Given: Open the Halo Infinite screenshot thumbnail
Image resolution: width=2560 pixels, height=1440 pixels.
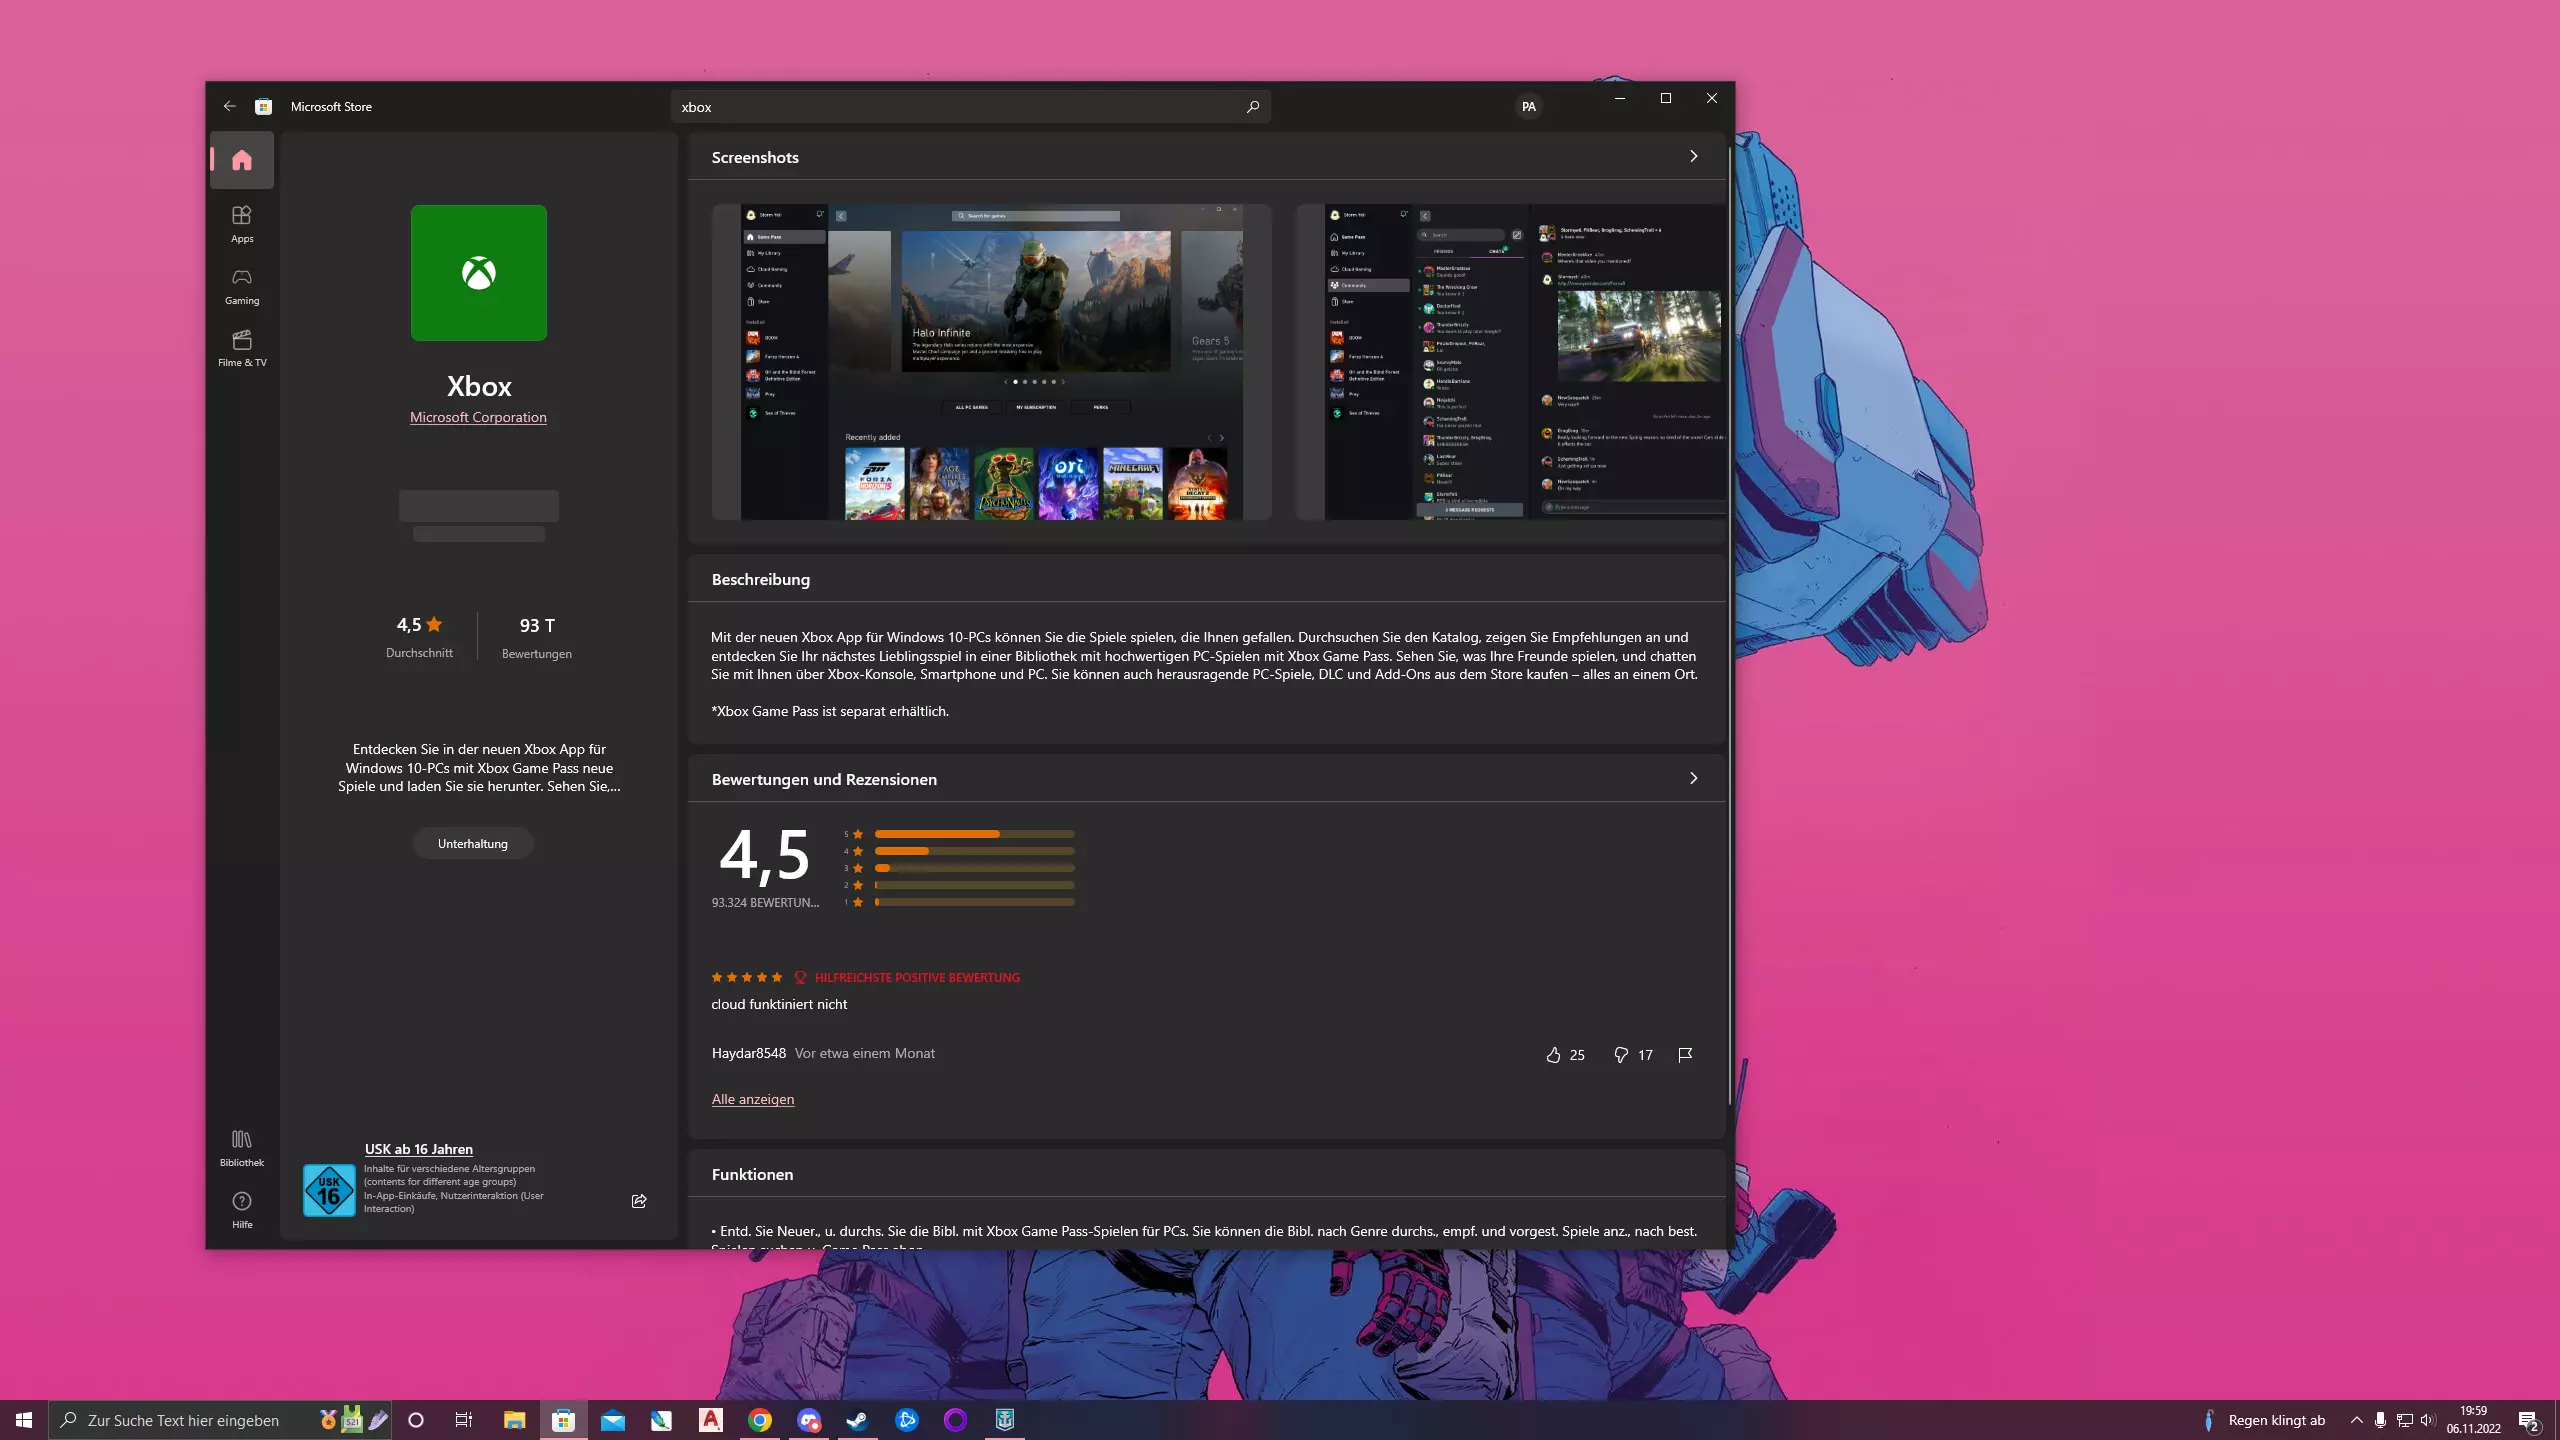Looking at the screenshot, I should 991,362.
